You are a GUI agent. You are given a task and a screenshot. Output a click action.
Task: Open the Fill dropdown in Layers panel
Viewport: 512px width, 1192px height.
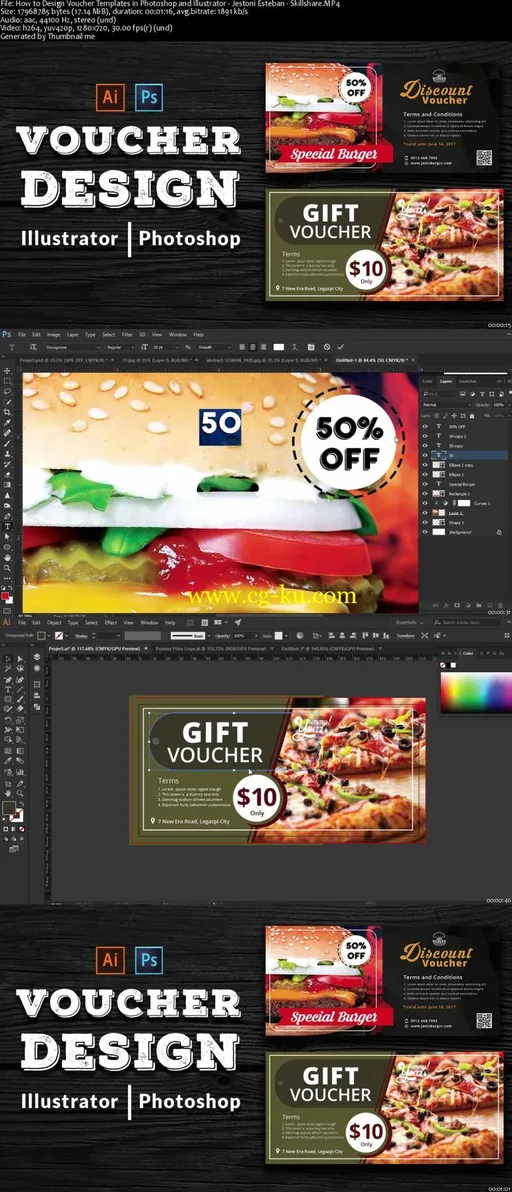(x=509, y=416)
